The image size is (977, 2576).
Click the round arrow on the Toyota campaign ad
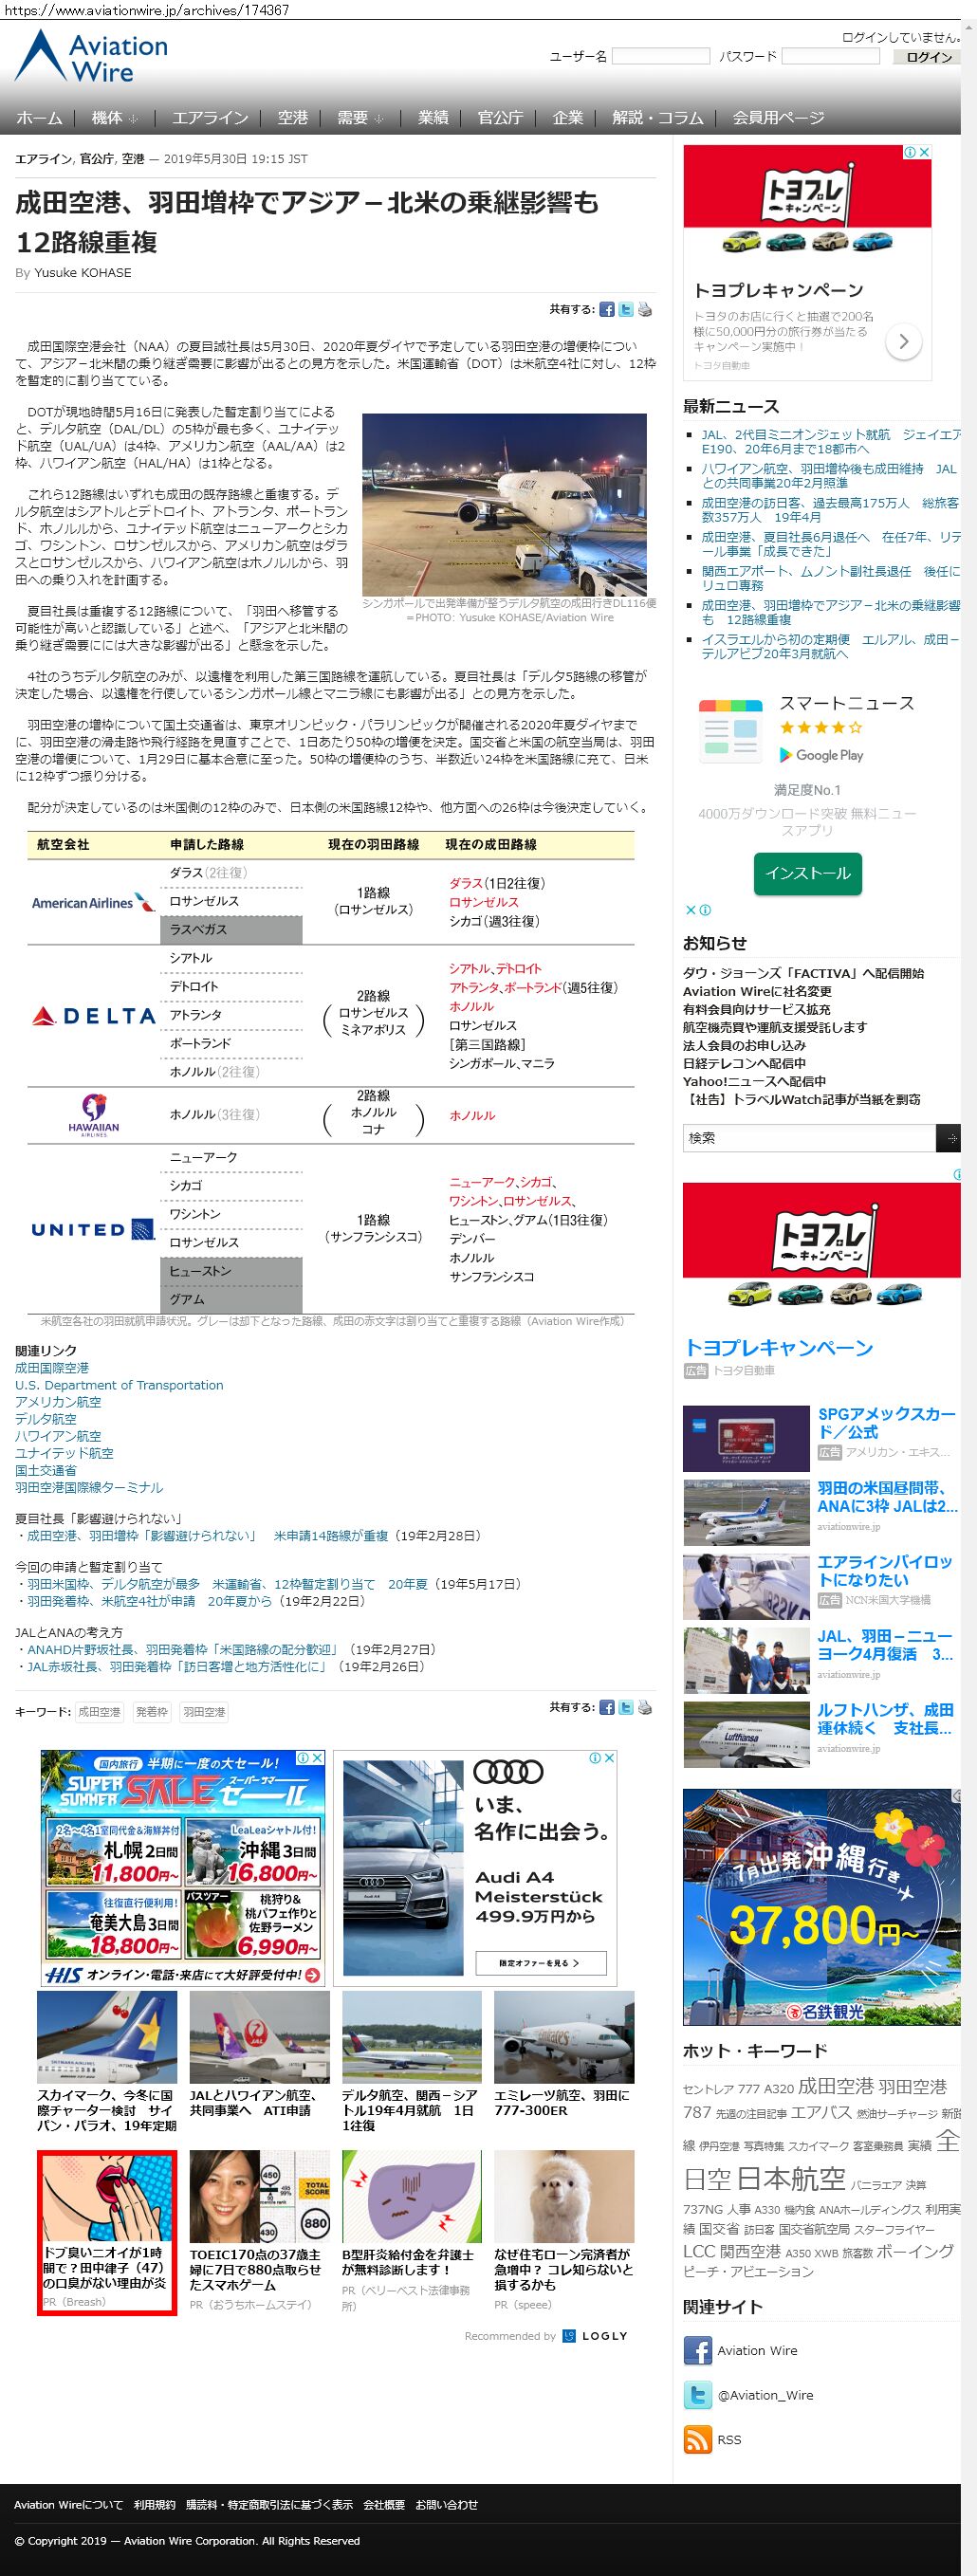(x=903, y=342)
